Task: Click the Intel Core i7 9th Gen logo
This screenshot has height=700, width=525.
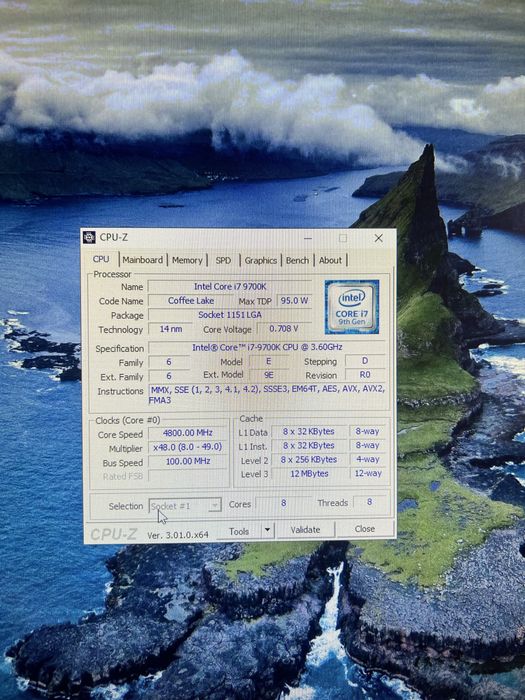Action: point(352,307)
